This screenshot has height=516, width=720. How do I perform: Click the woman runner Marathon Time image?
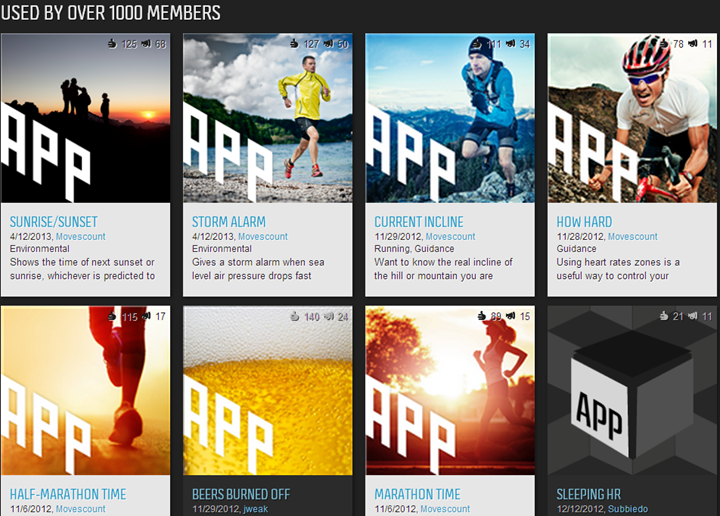[x=450, y=390]
